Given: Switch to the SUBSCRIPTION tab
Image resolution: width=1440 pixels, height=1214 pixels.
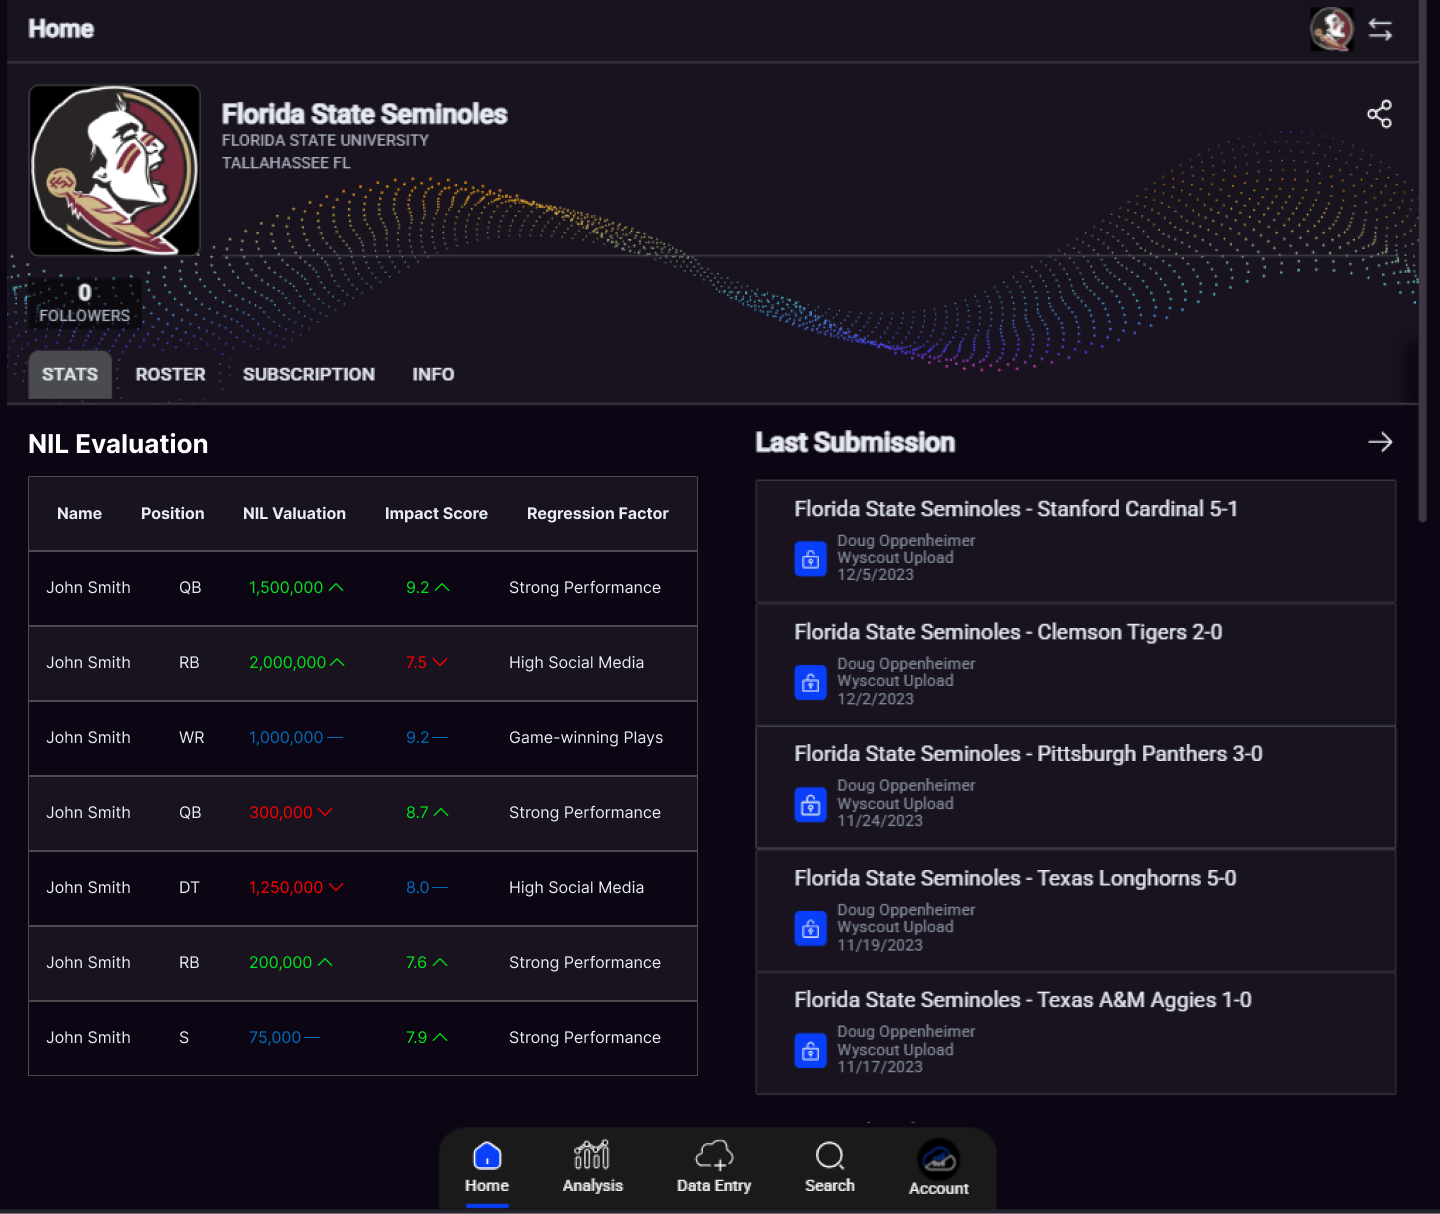Looking at the screenshot, I should (x=308, y=374).
